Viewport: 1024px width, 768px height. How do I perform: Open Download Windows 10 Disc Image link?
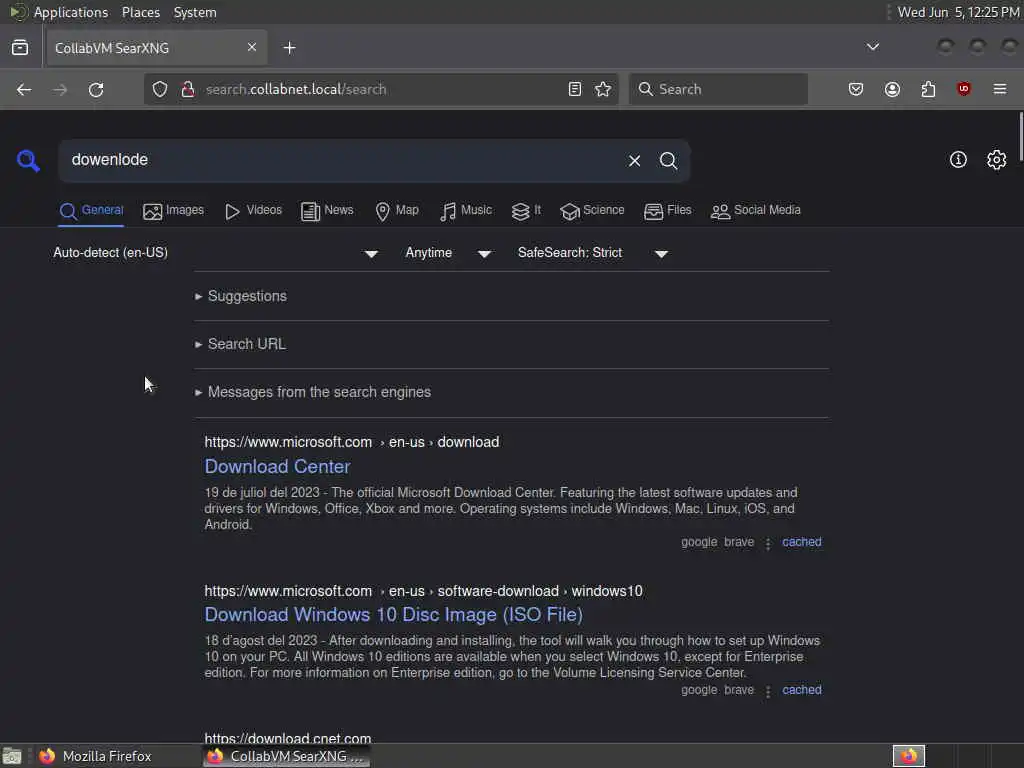click(393, 615)
